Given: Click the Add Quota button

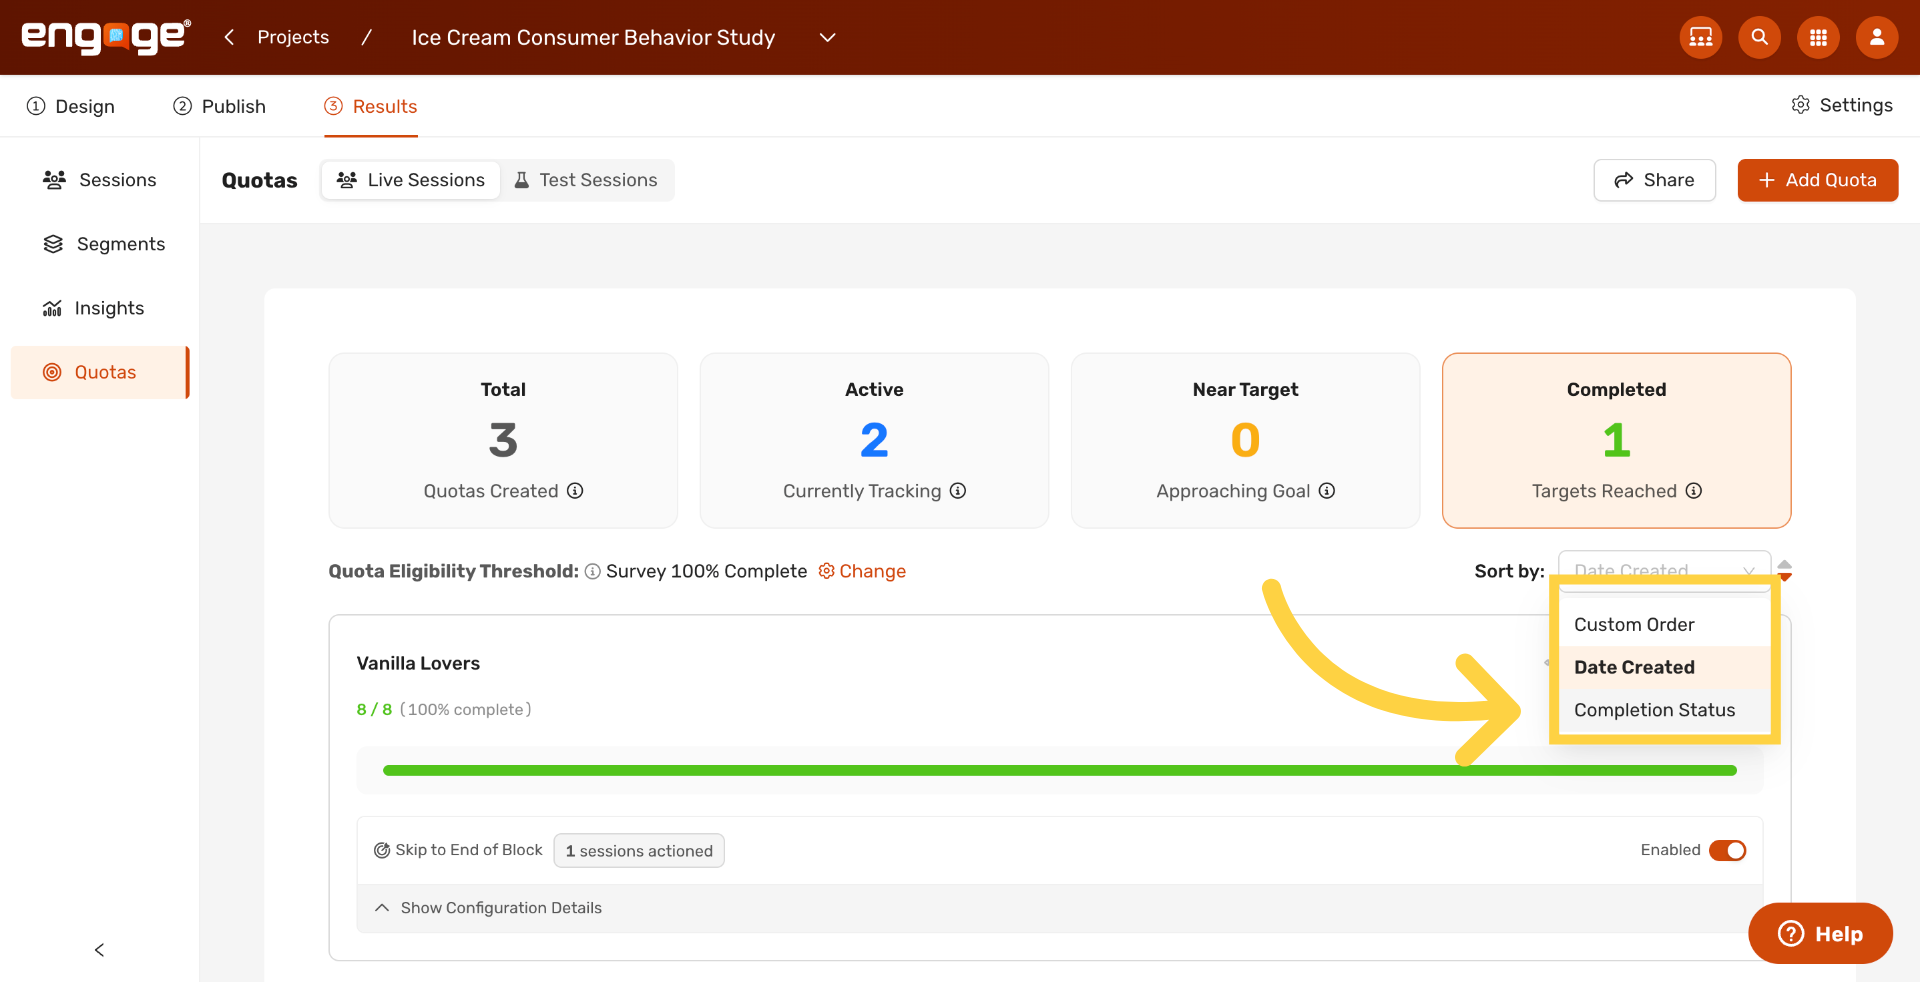Looking at the screenshot, I should [x=1817, y=180].
